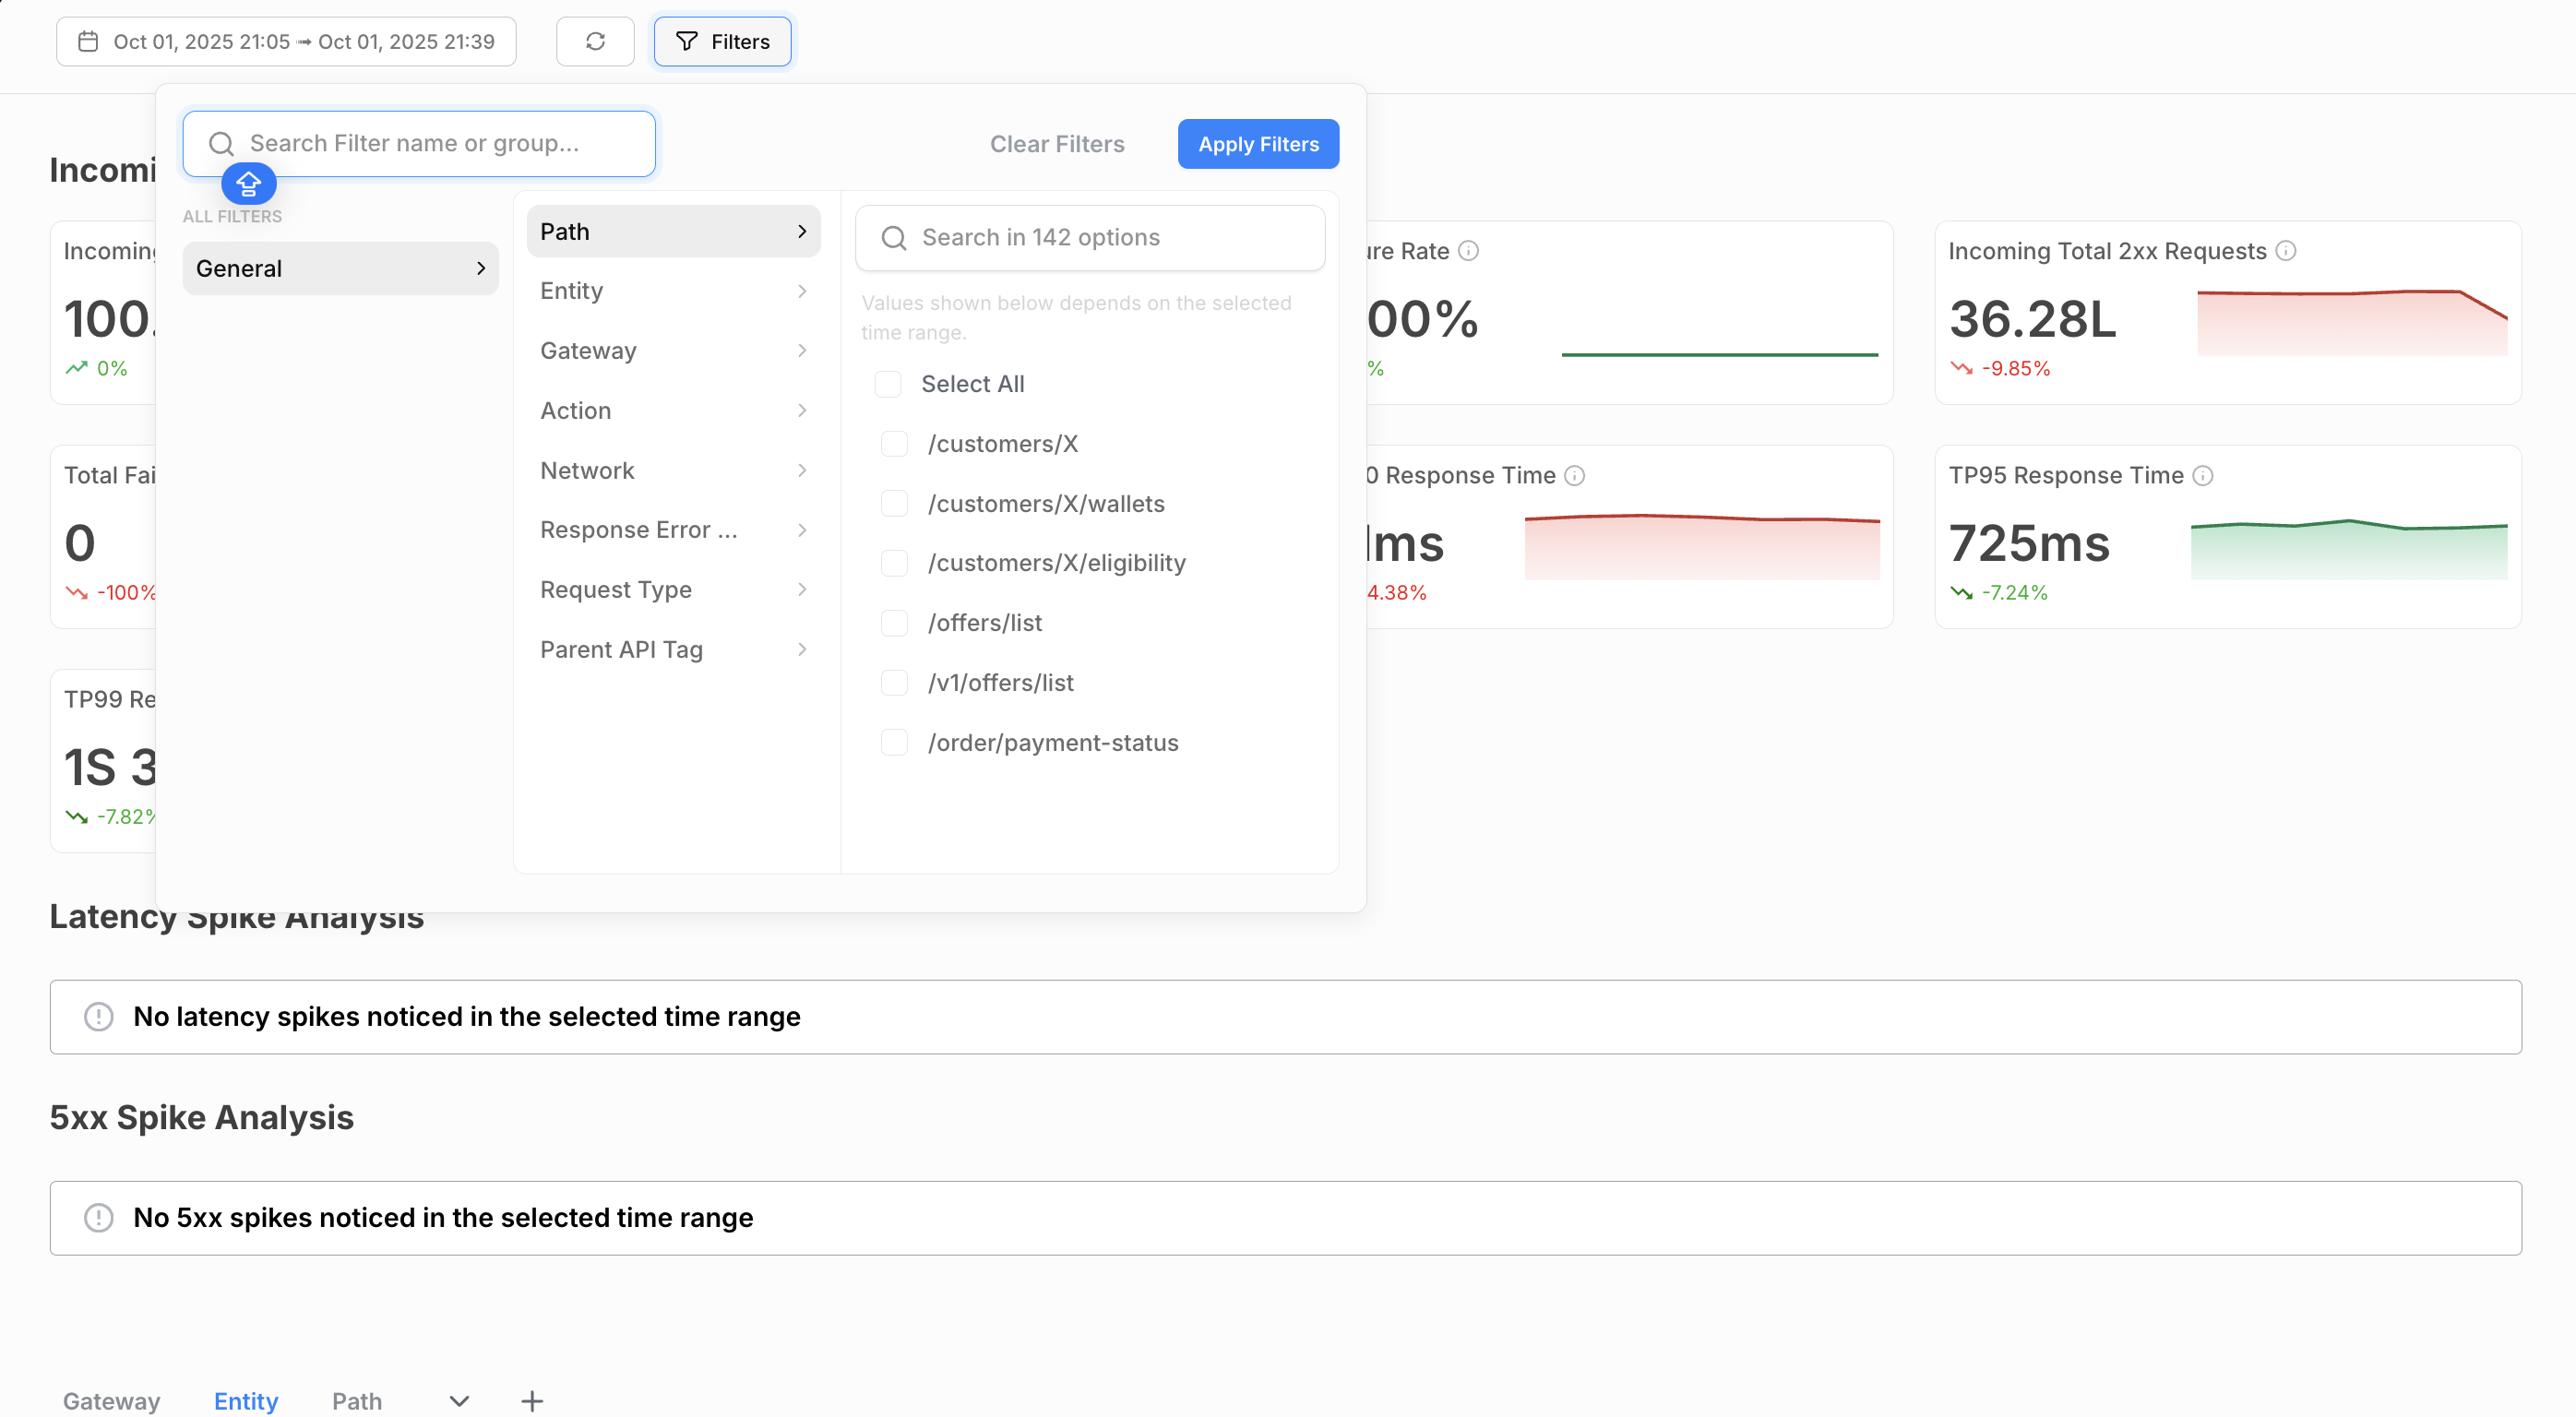Viewport: 2576px width, 1417px height.
Task: Tick the /customers/X/wallets checkbox
Action: (x=894, y=503)
